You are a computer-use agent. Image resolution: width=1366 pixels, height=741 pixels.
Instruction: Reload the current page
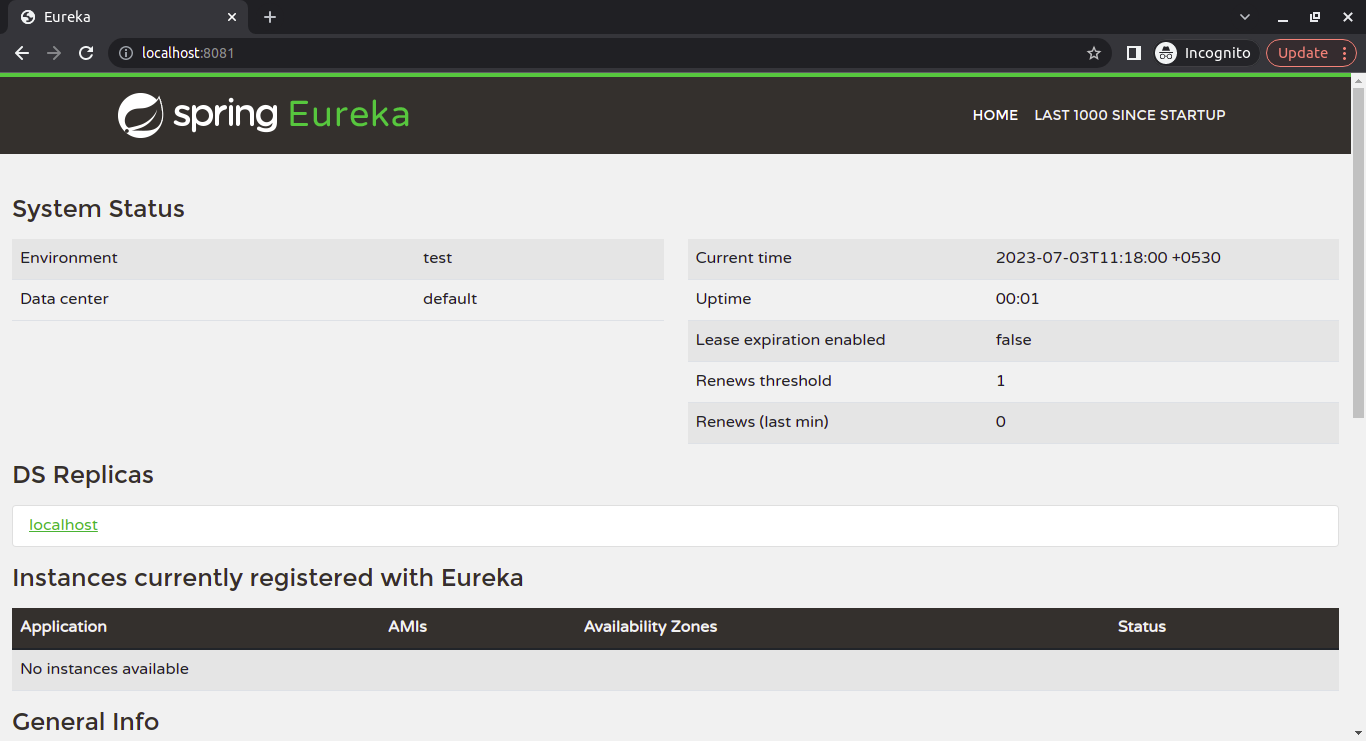point(86,52)
